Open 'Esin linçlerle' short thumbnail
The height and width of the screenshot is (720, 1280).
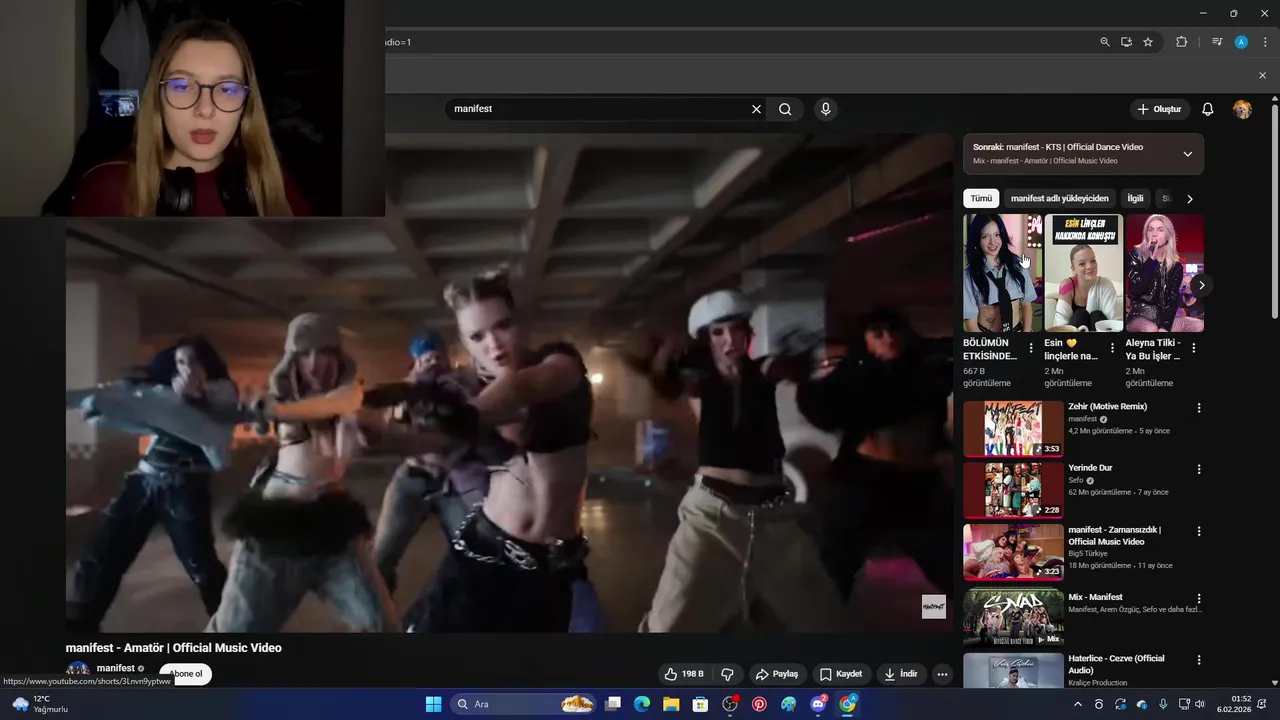1083,273
